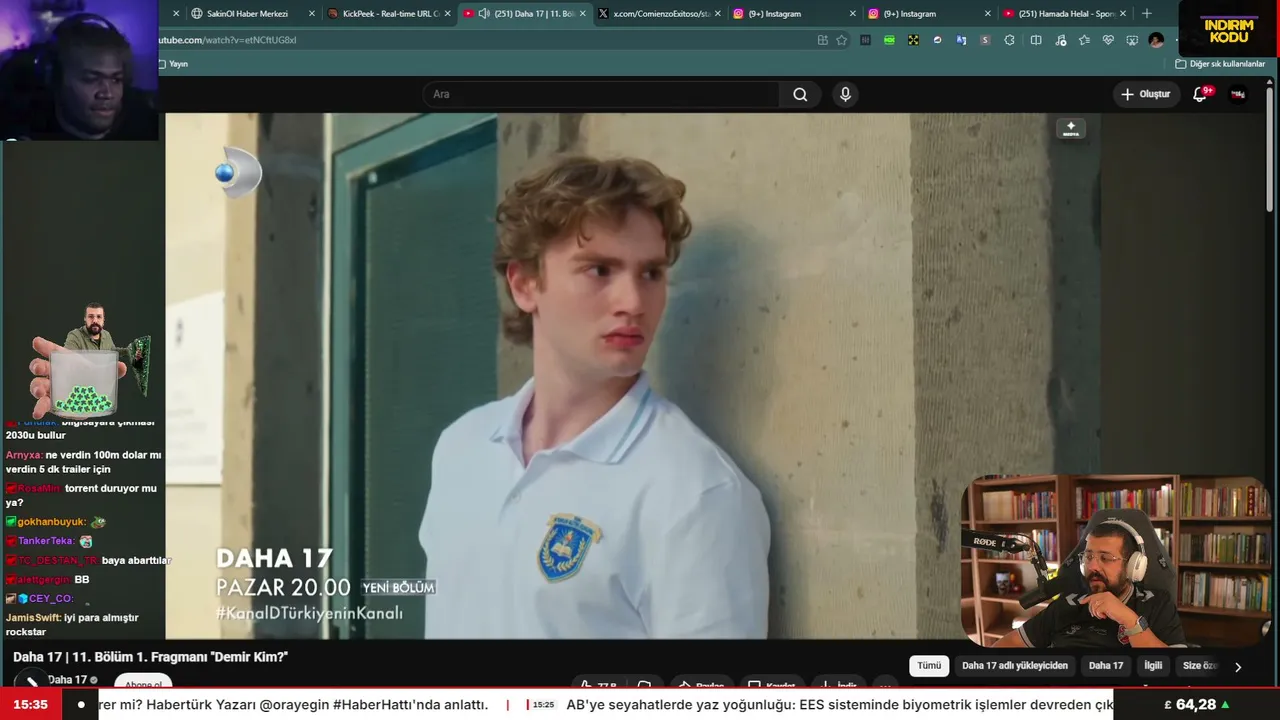Toggle the browser side panel icon
Viewport: 1280px width, 720px height.
(1036, 40)
